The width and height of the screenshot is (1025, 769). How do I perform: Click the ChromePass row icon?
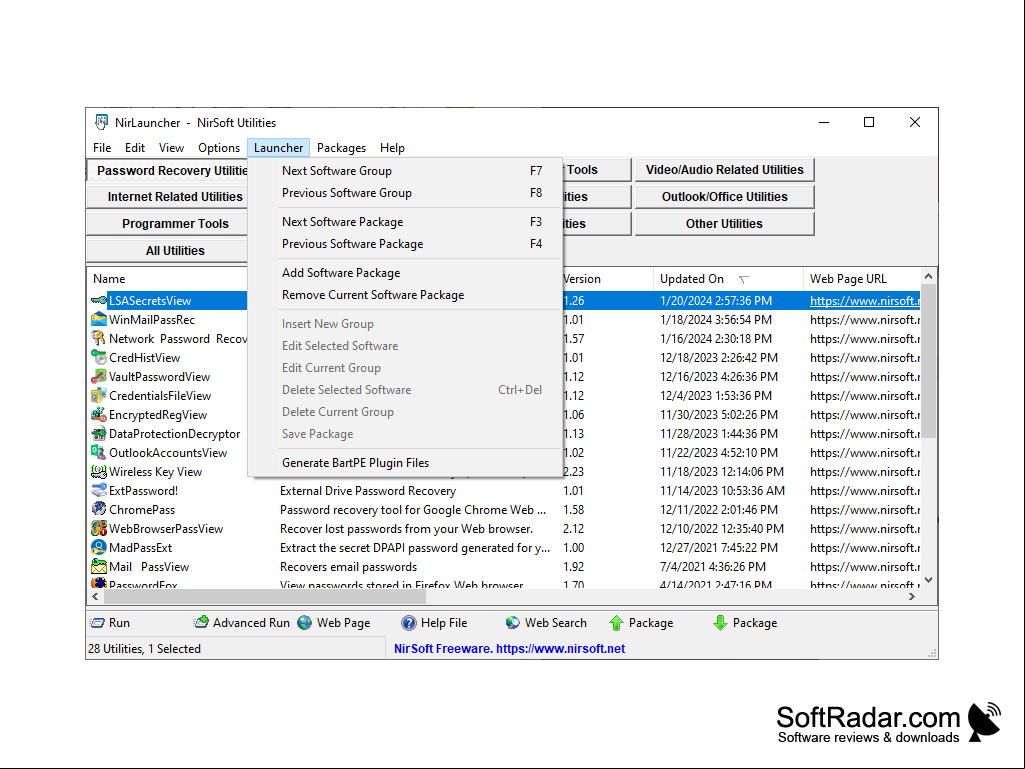[x=99, y=509]
